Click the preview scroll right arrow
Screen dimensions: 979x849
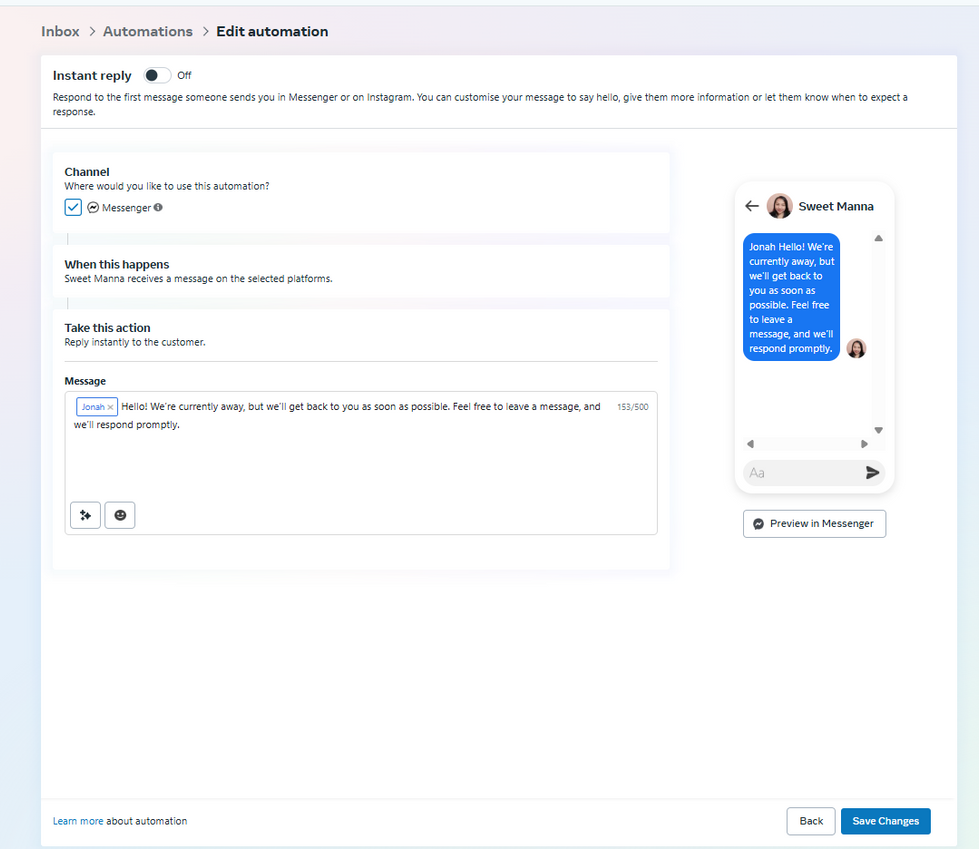tap(864, 444)
